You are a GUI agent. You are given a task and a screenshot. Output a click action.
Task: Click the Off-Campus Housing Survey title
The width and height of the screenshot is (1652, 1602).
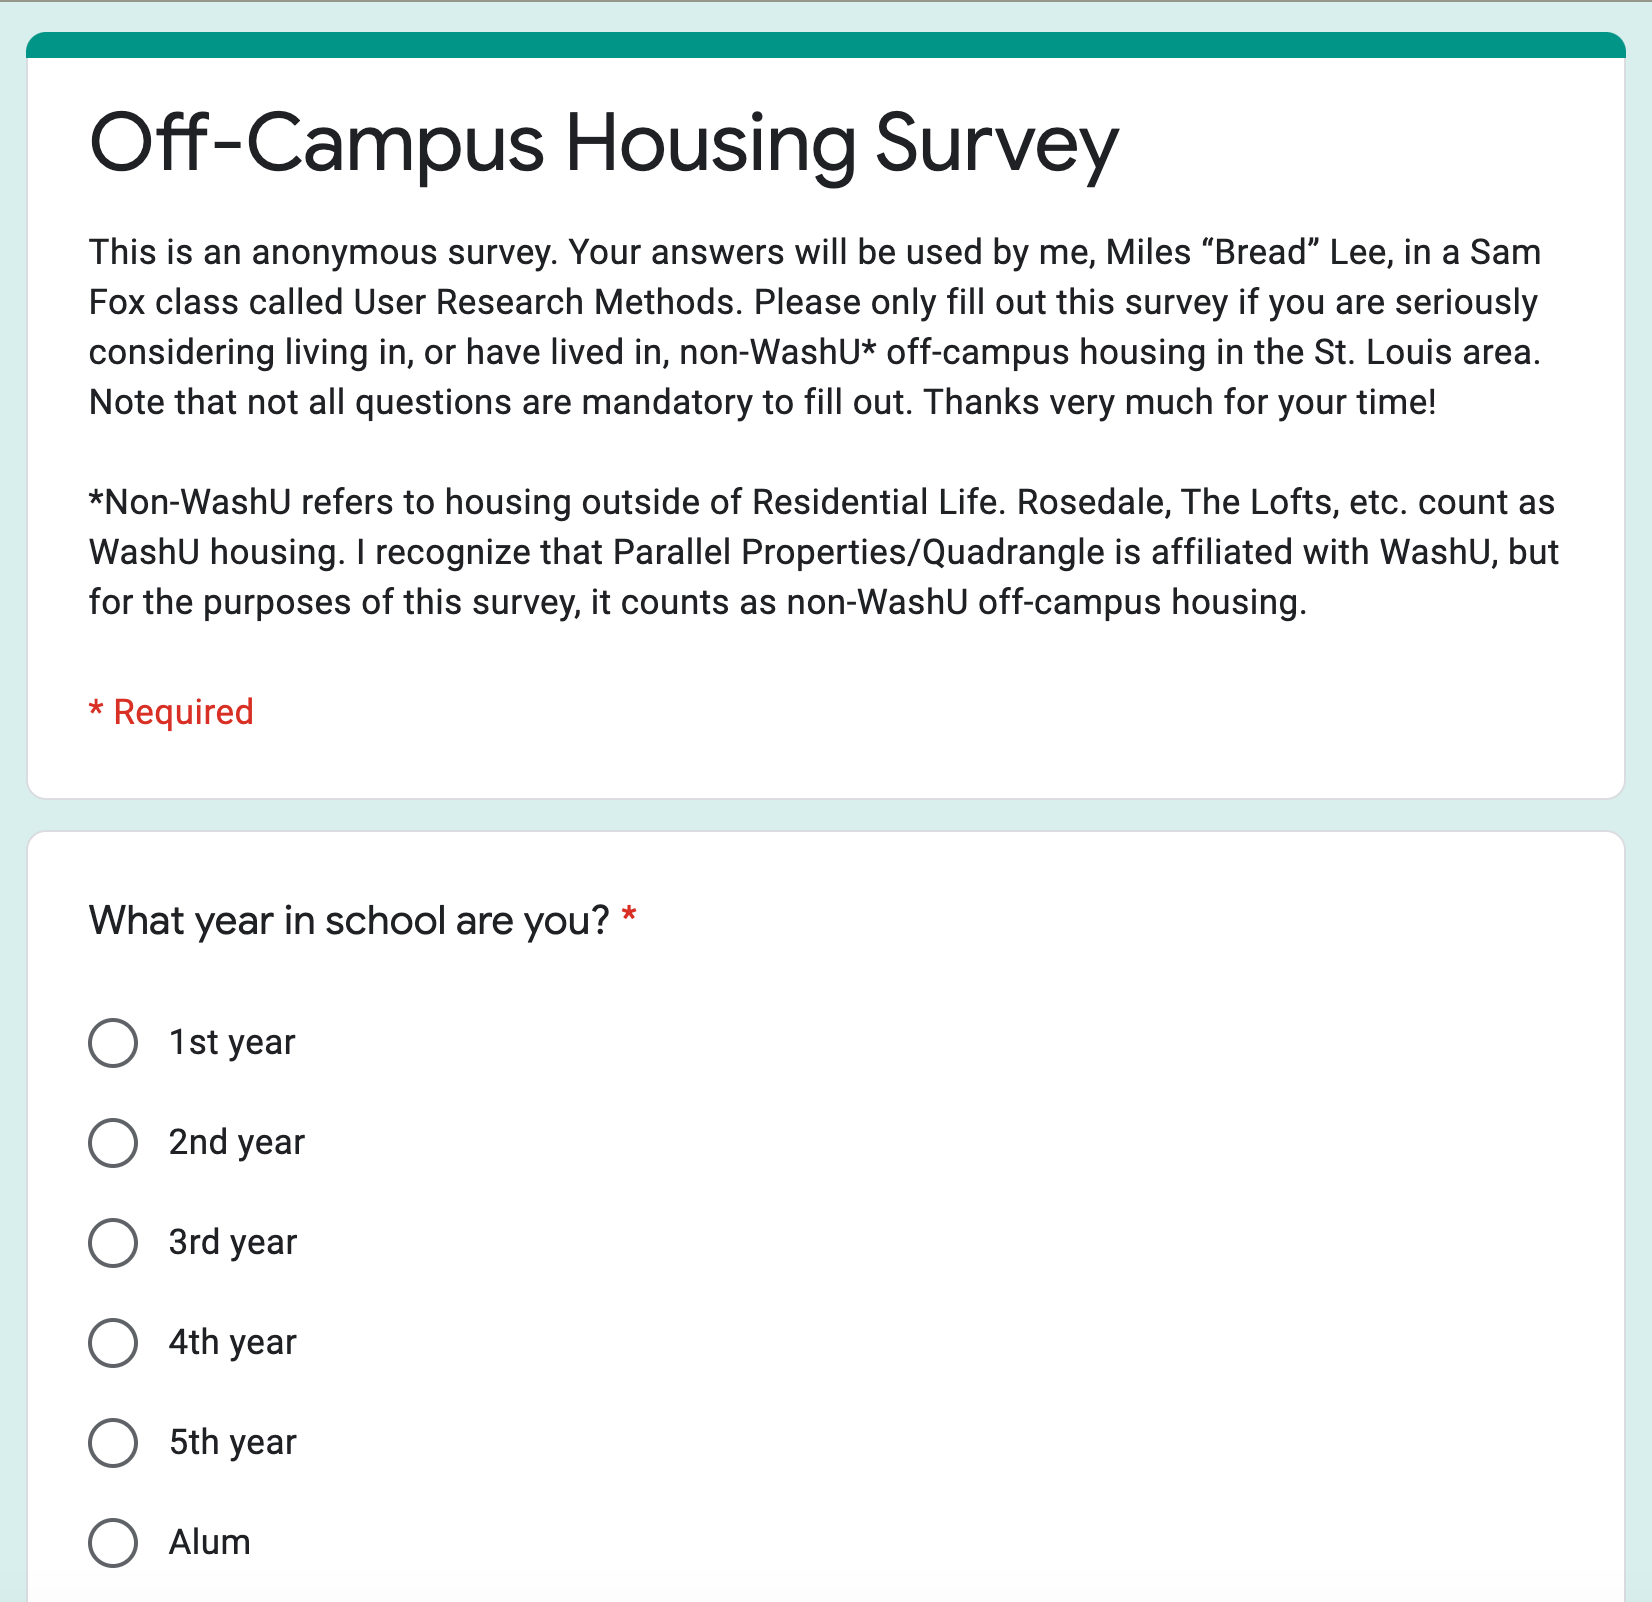tap(603, 144)
